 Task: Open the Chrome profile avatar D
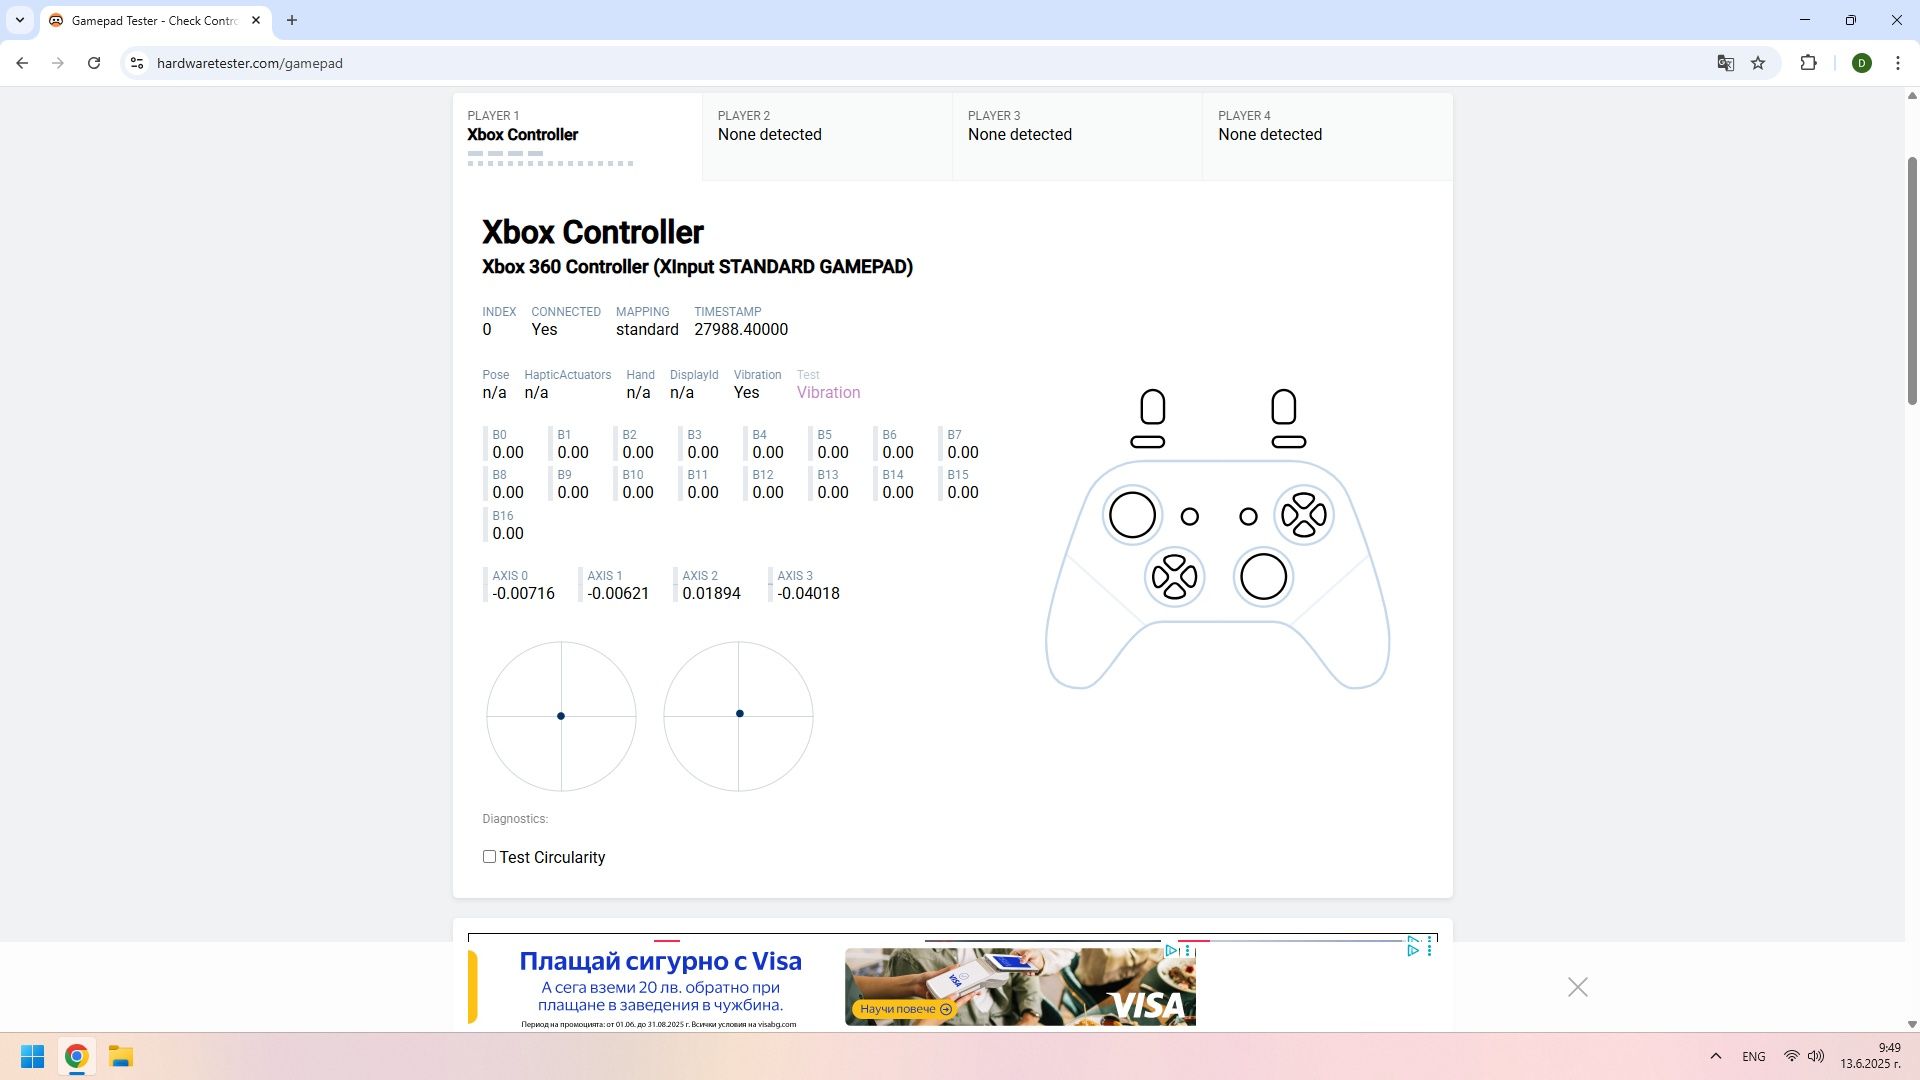1861,63
